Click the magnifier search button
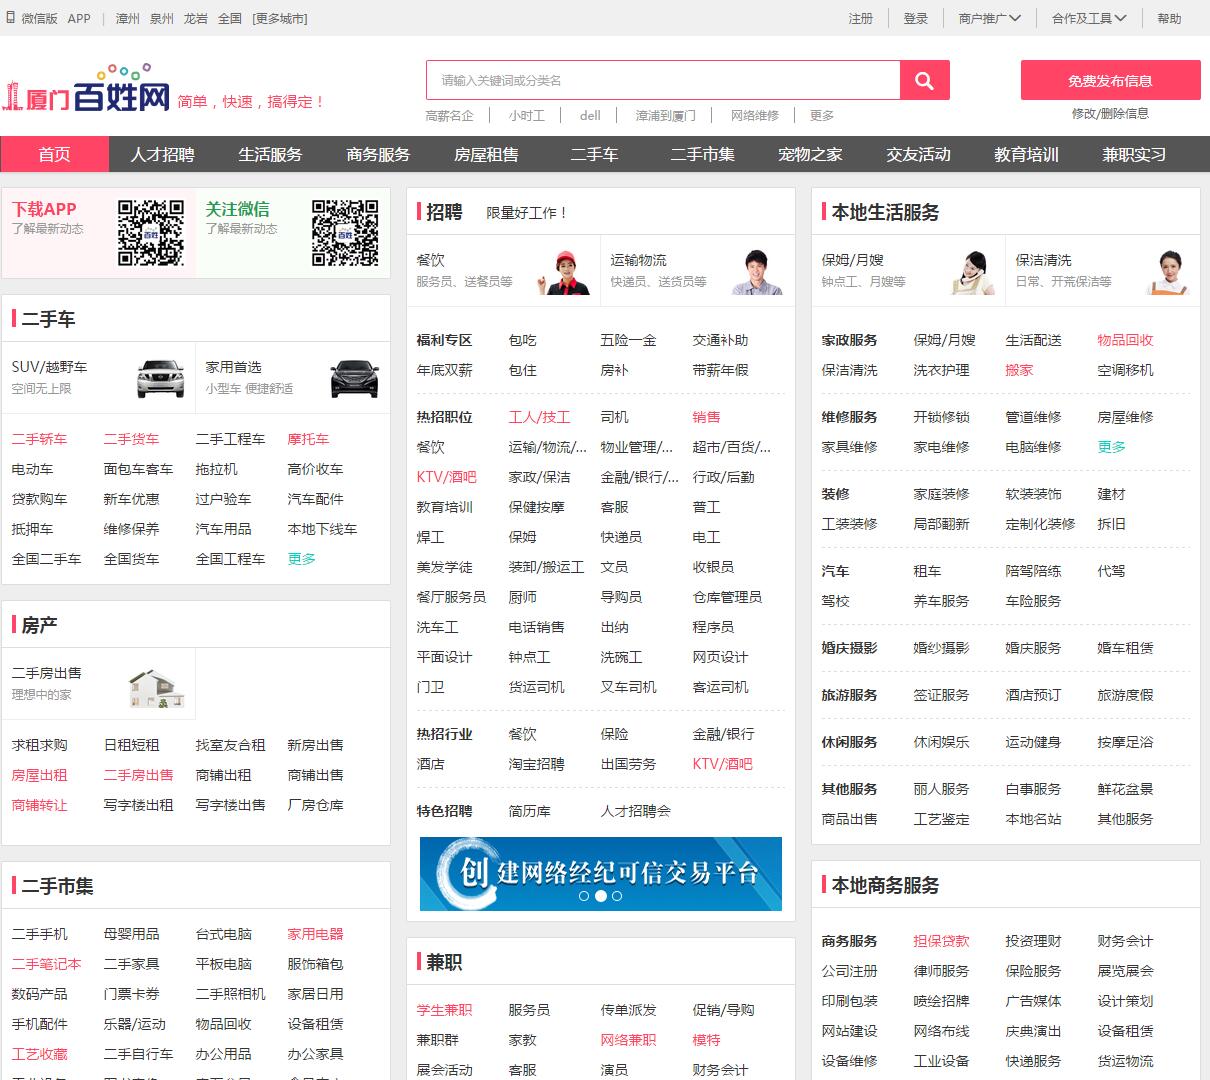 tap(924, 81)
